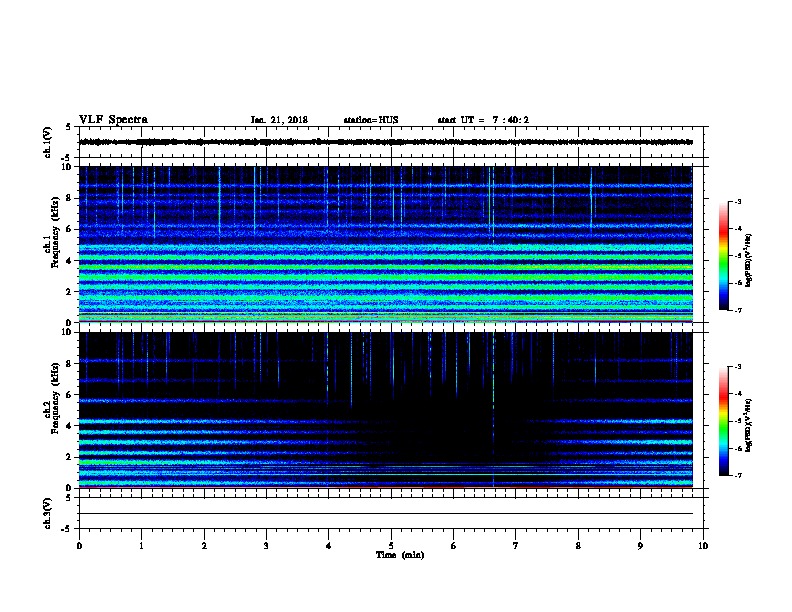This screenshot has height=612, width=792.
Task: Click the time axis tick label "3"
Action: 266,545
